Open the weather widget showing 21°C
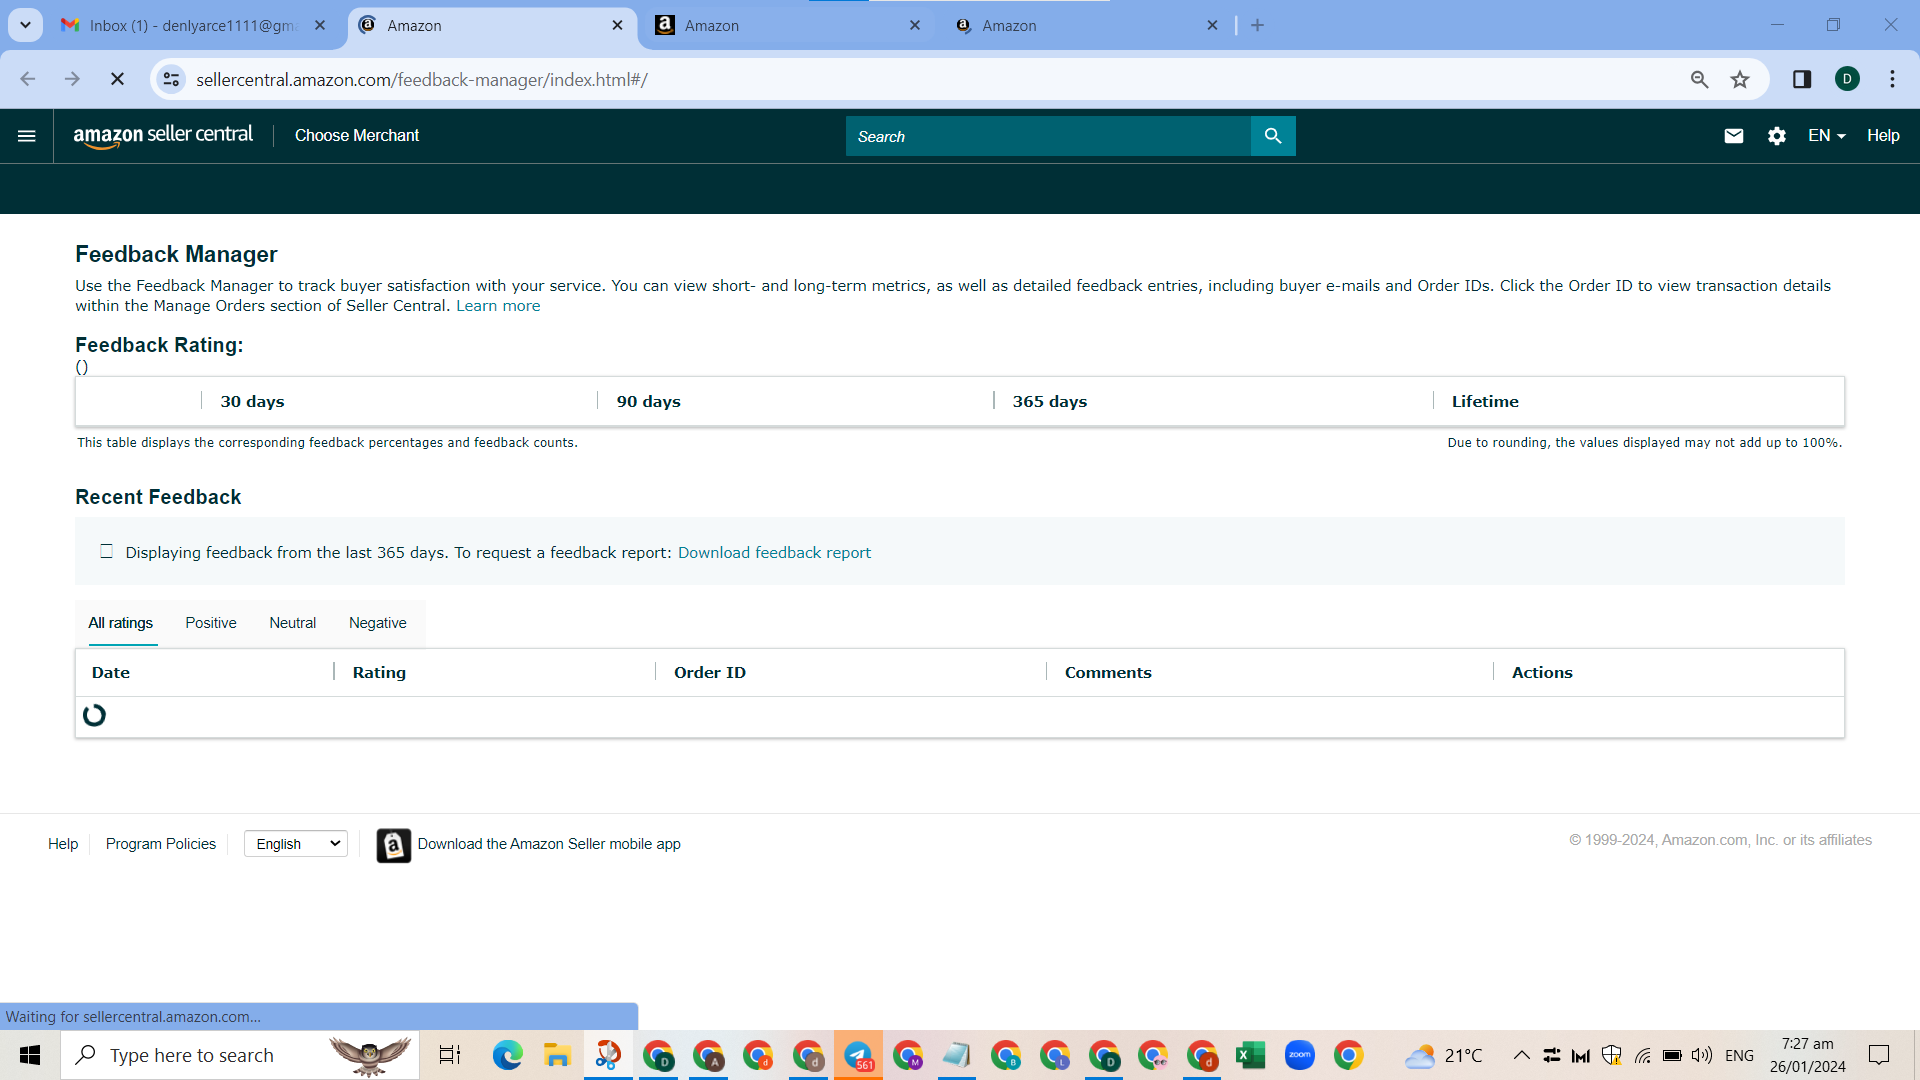 click(x=1444, y=1055)
